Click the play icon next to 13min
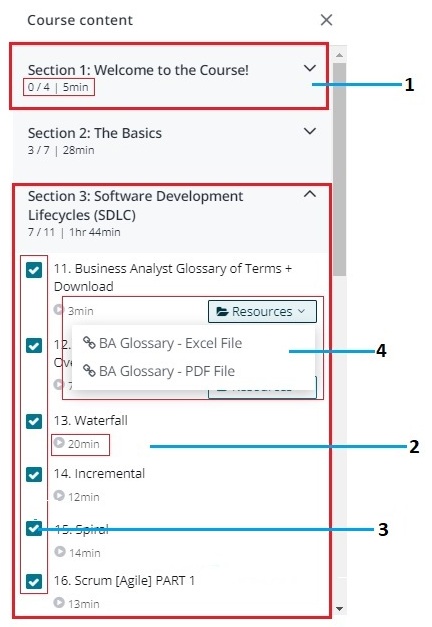This screenshot has width=432, height=627. 59,602
